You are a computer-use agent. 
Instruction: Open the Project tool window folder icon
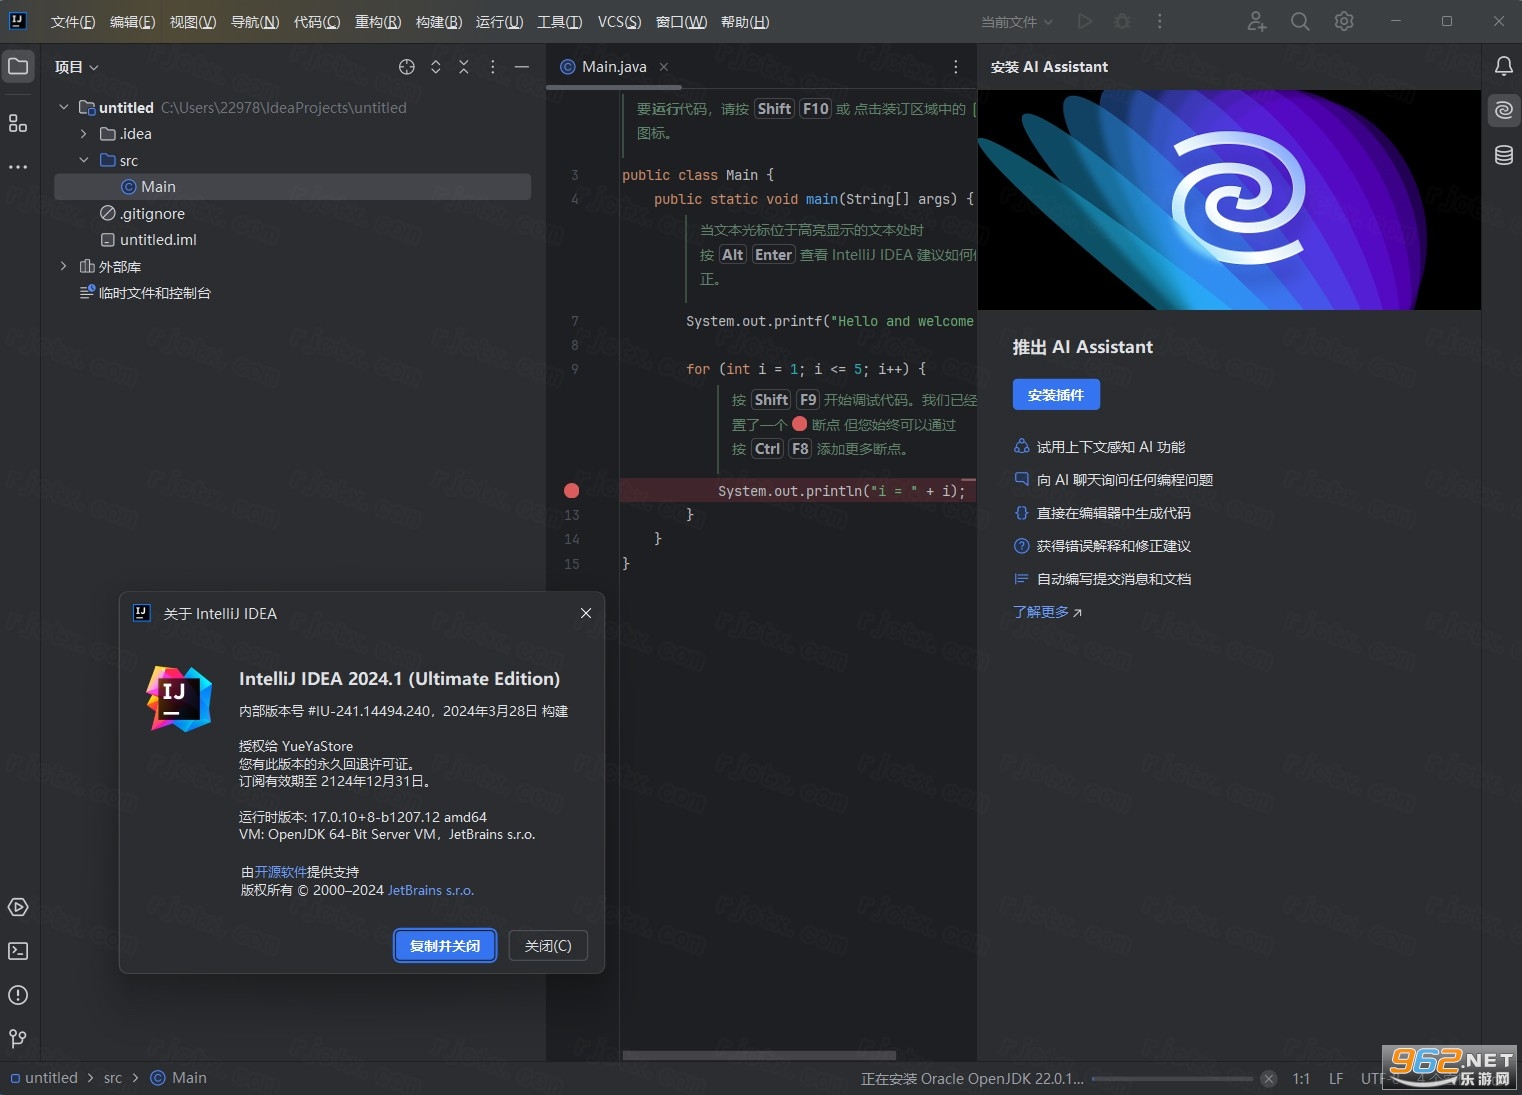coord(18,67)
